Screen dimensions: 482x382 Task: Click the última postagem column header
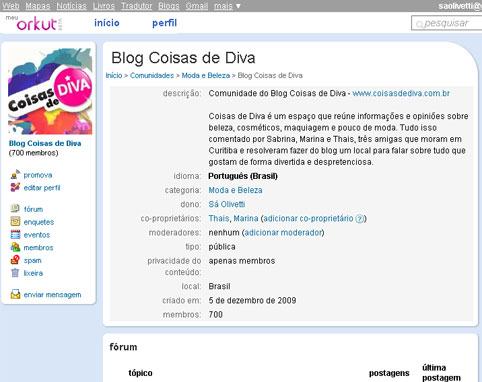click(441, 373)
